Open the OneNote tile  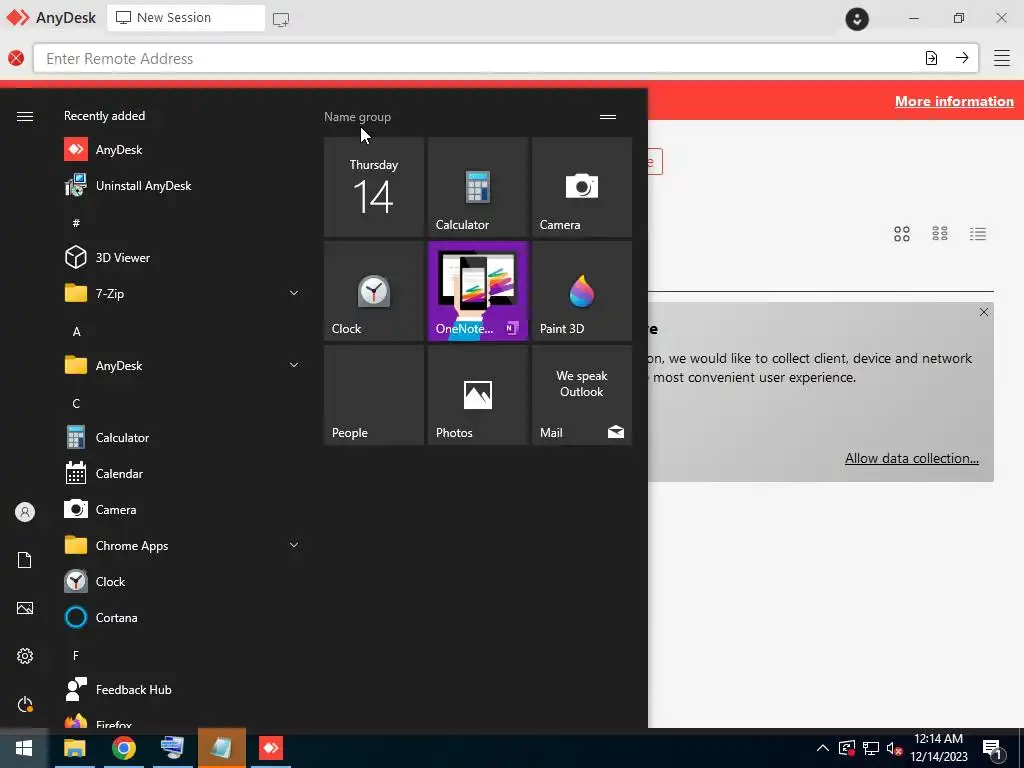[477, 291]
